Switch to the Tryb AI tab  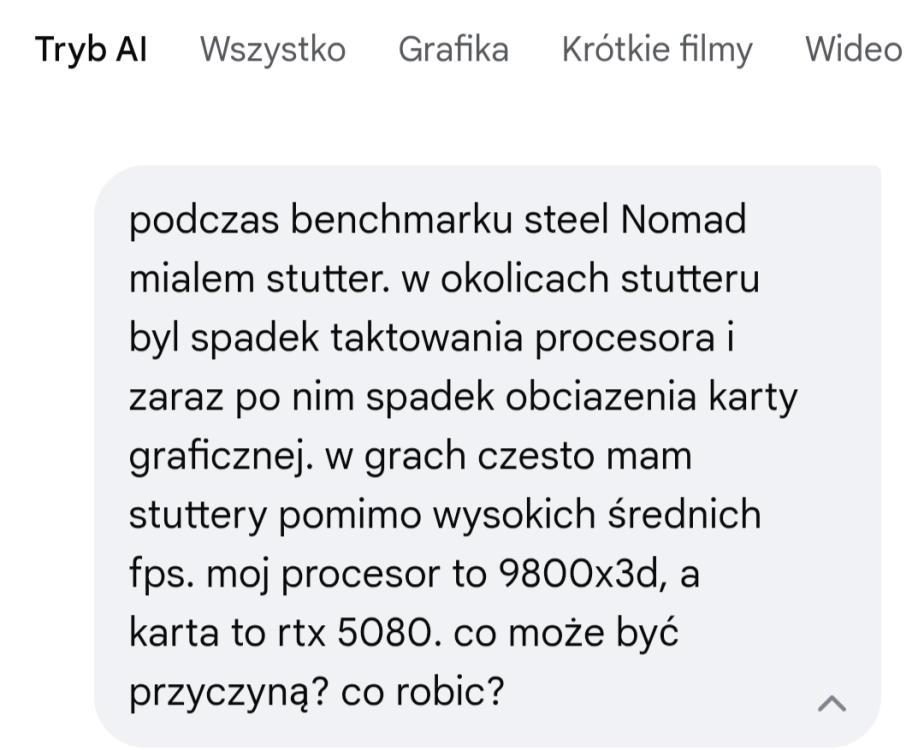point(91,49)
